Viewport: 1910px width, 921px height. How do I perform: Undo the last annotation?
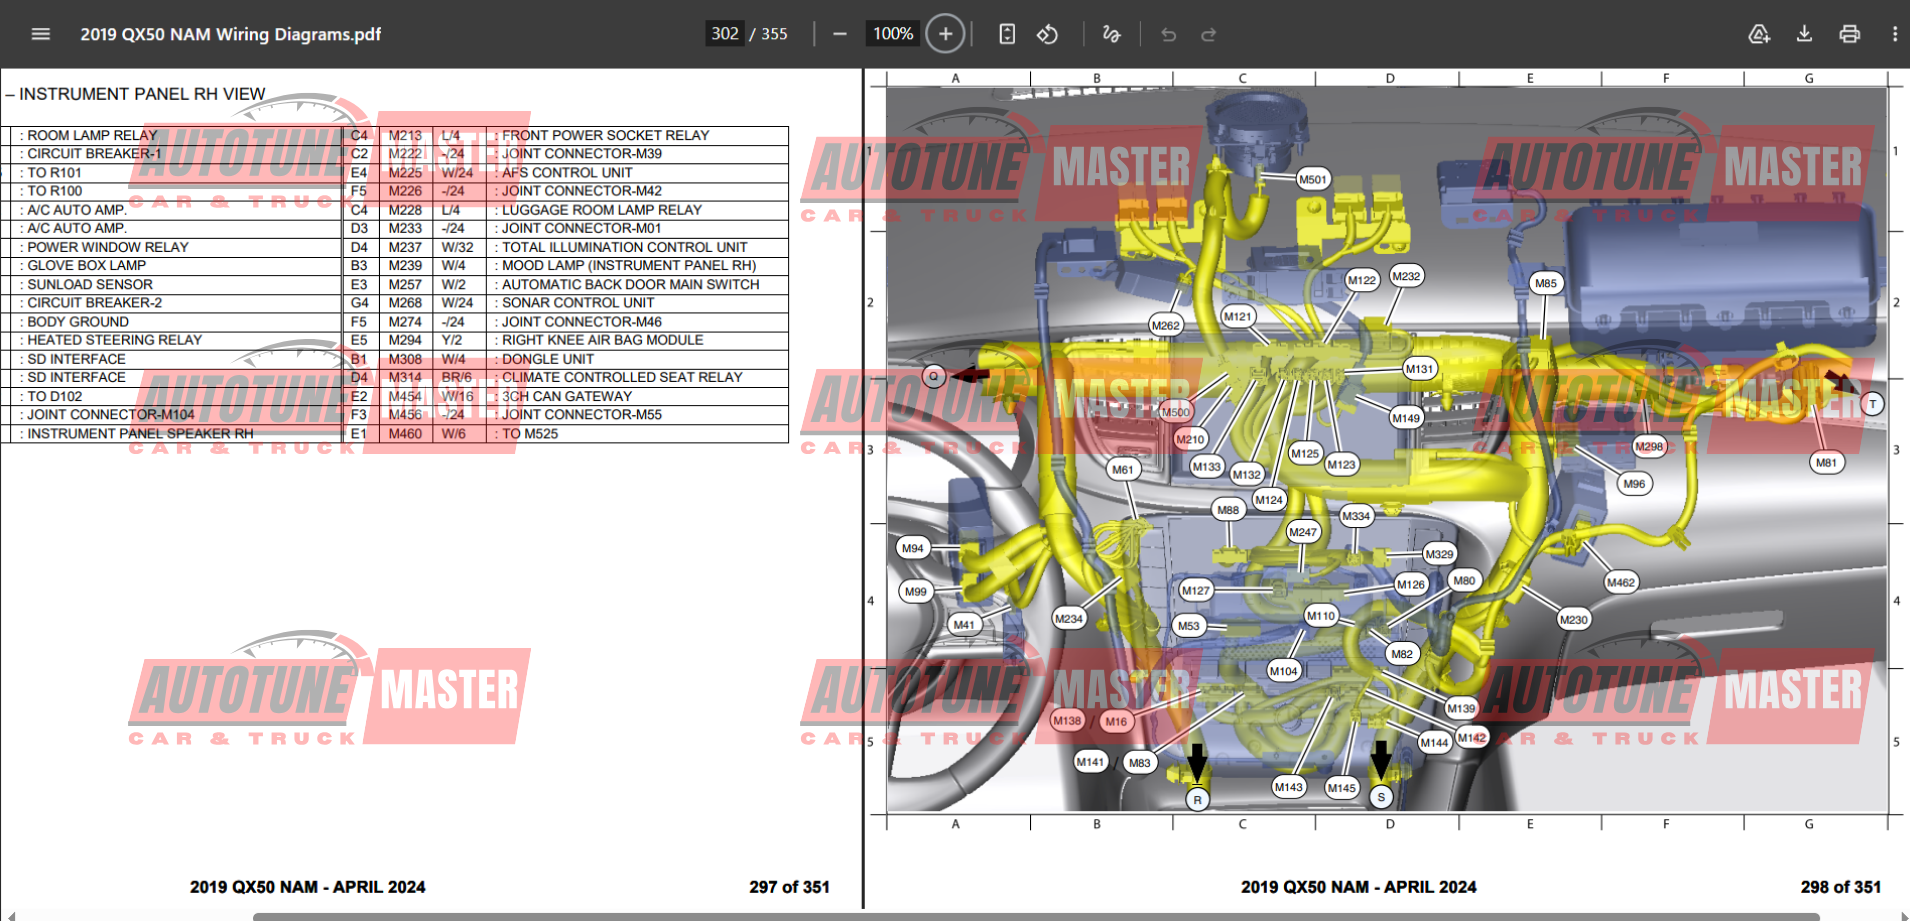pyautogui.click(x=1168, y=34)
